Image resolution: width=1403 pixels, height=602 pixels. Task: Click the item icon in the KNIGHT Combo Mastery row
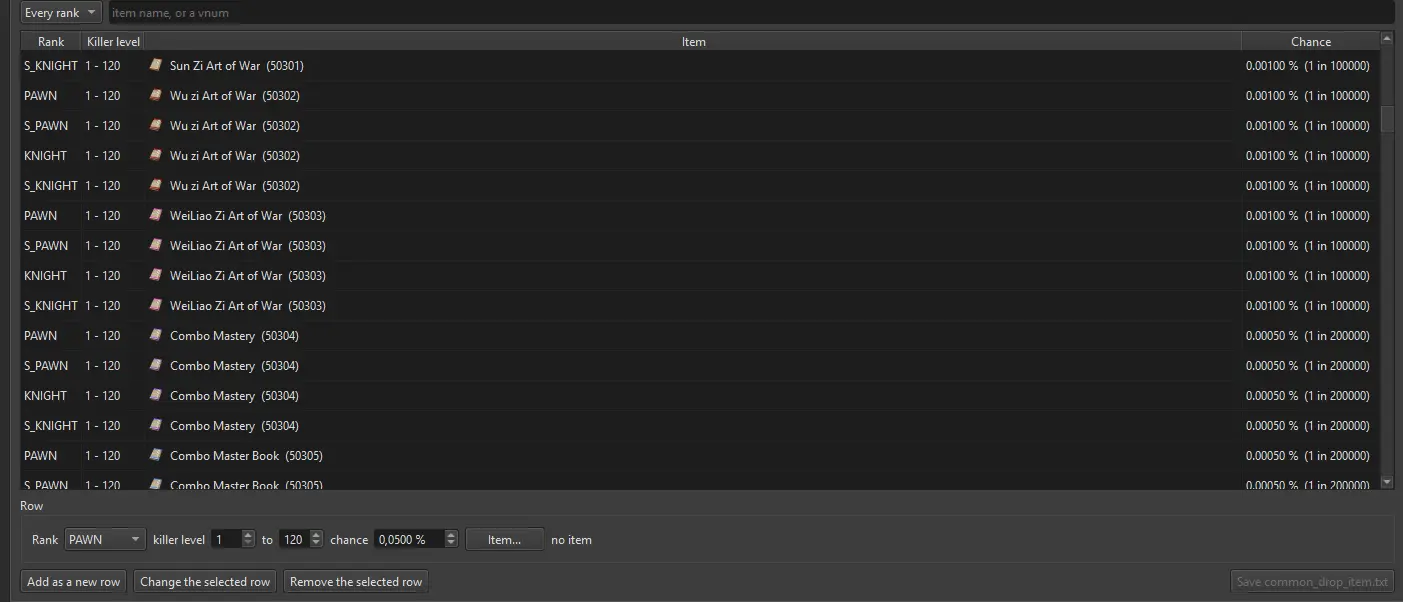155,395
